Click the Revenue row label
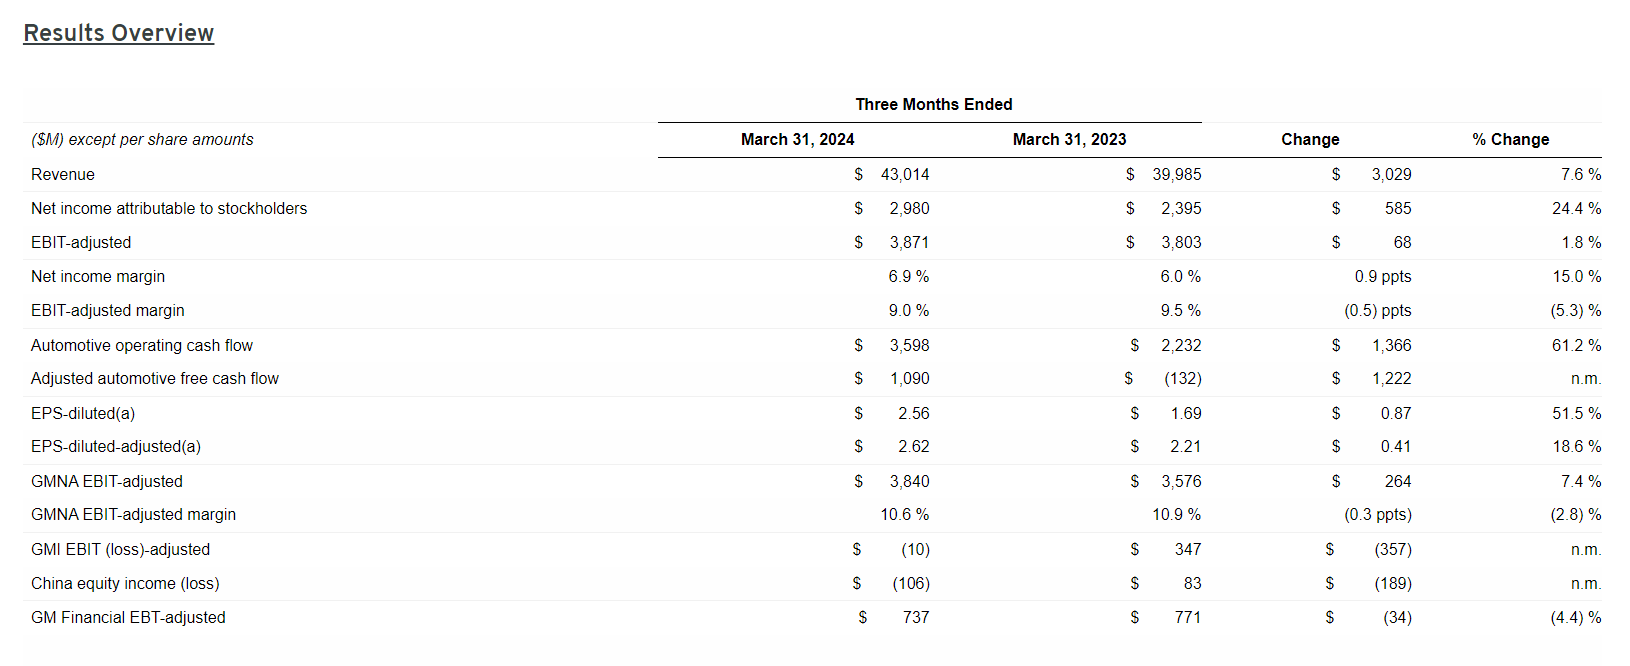Screen dimensions: 1630x666 63,175
